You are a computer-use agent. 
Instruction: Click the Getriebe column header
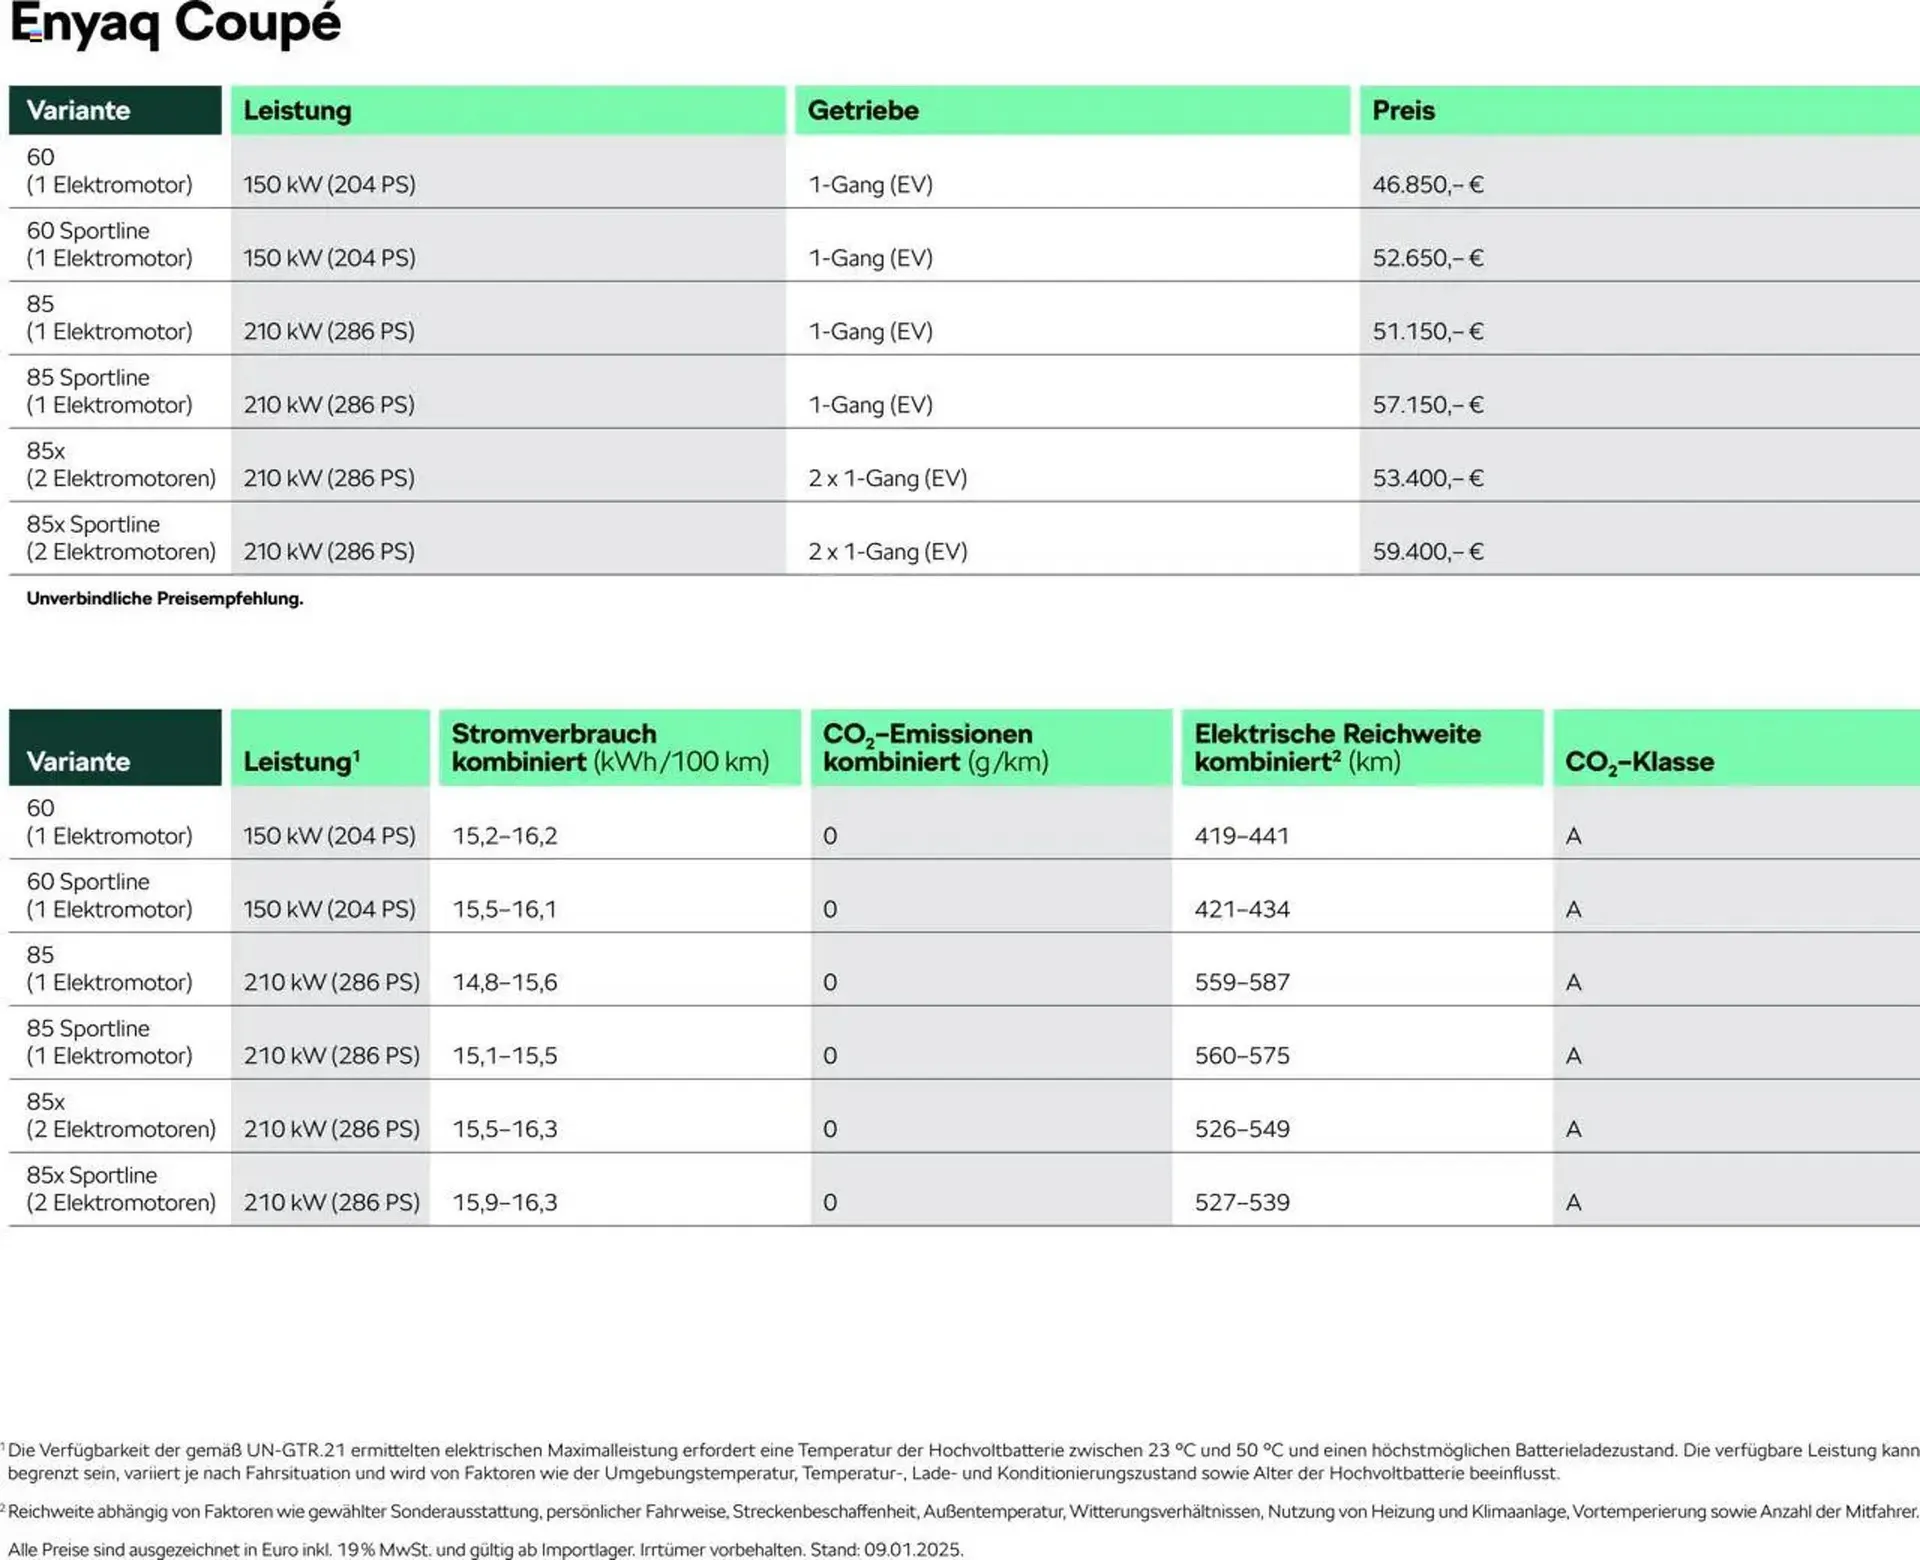[863, 110]
